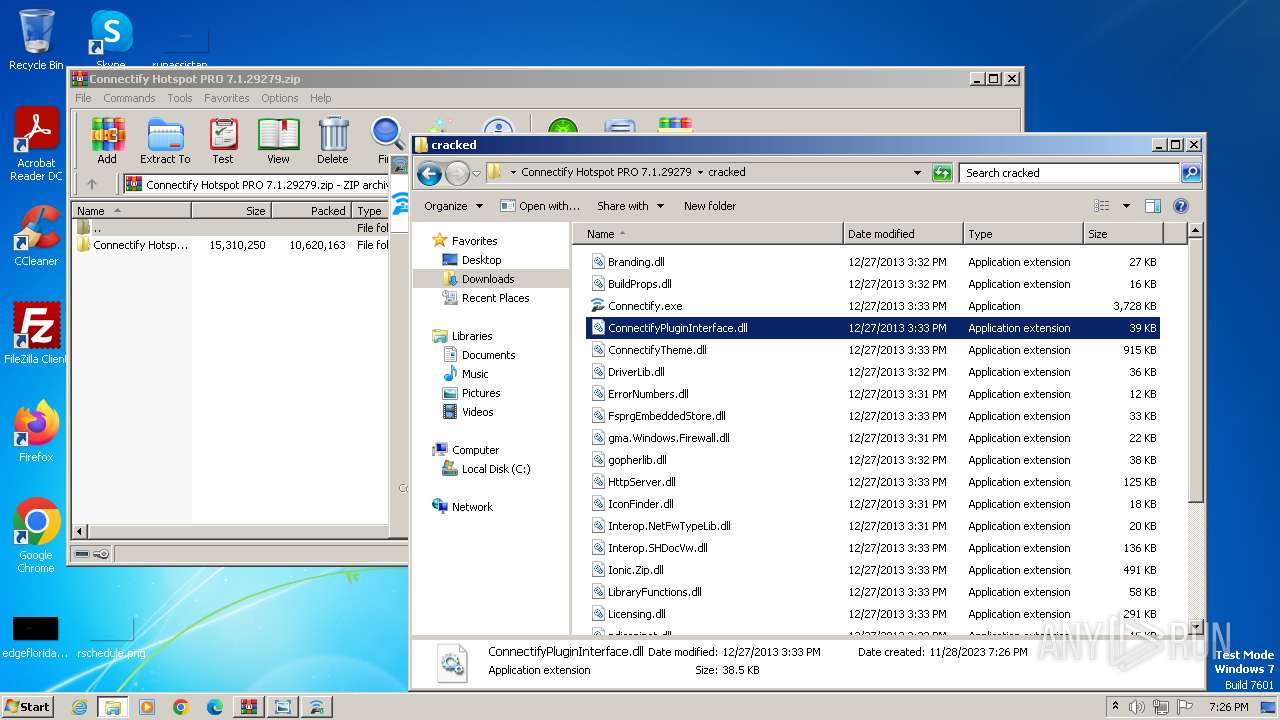Select Connectify Hotsp... folder in WinRAR
This screenshot has width=1280, height=720.
140,245
